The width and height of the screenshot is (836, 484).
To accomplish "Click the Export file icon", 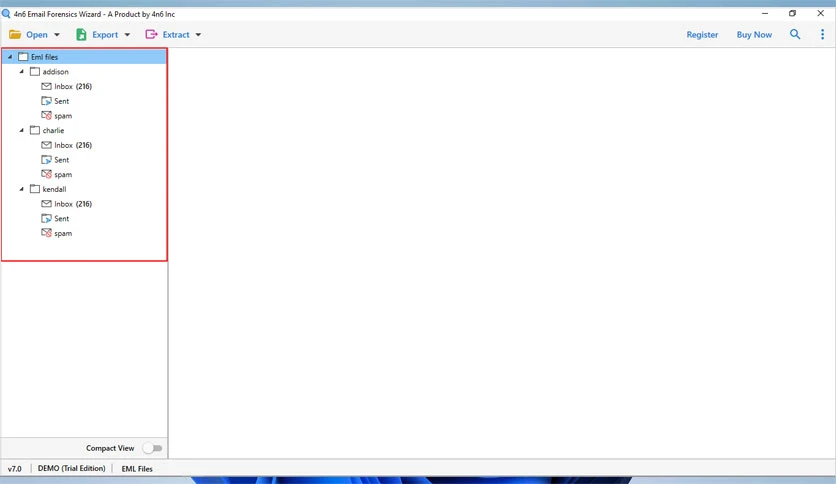I will click(x=81, y=35).
